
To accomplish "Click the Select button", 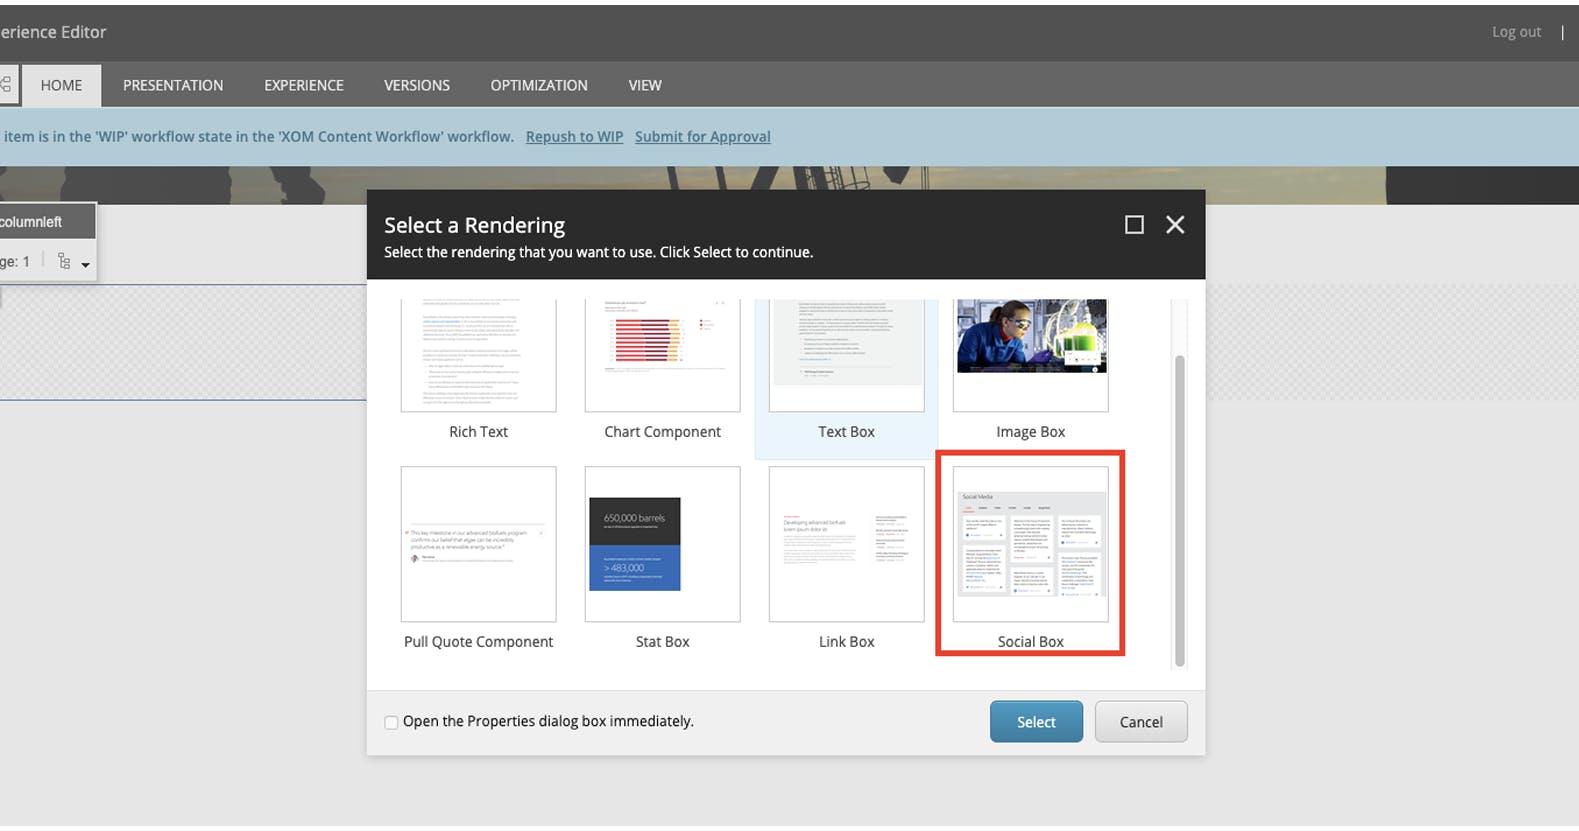I will [1036, 722].
